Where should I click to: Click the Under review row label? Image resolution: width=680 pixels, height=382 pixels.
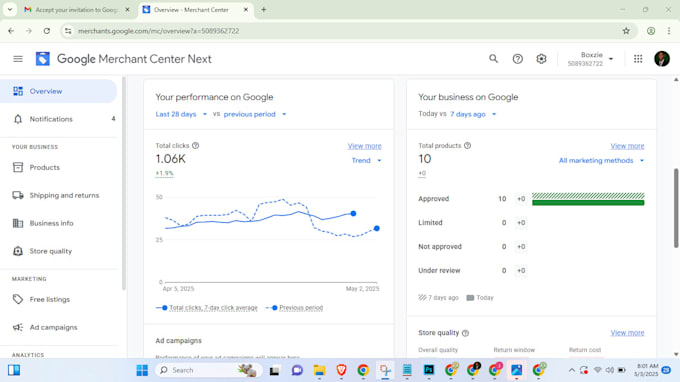coord(439,270)
